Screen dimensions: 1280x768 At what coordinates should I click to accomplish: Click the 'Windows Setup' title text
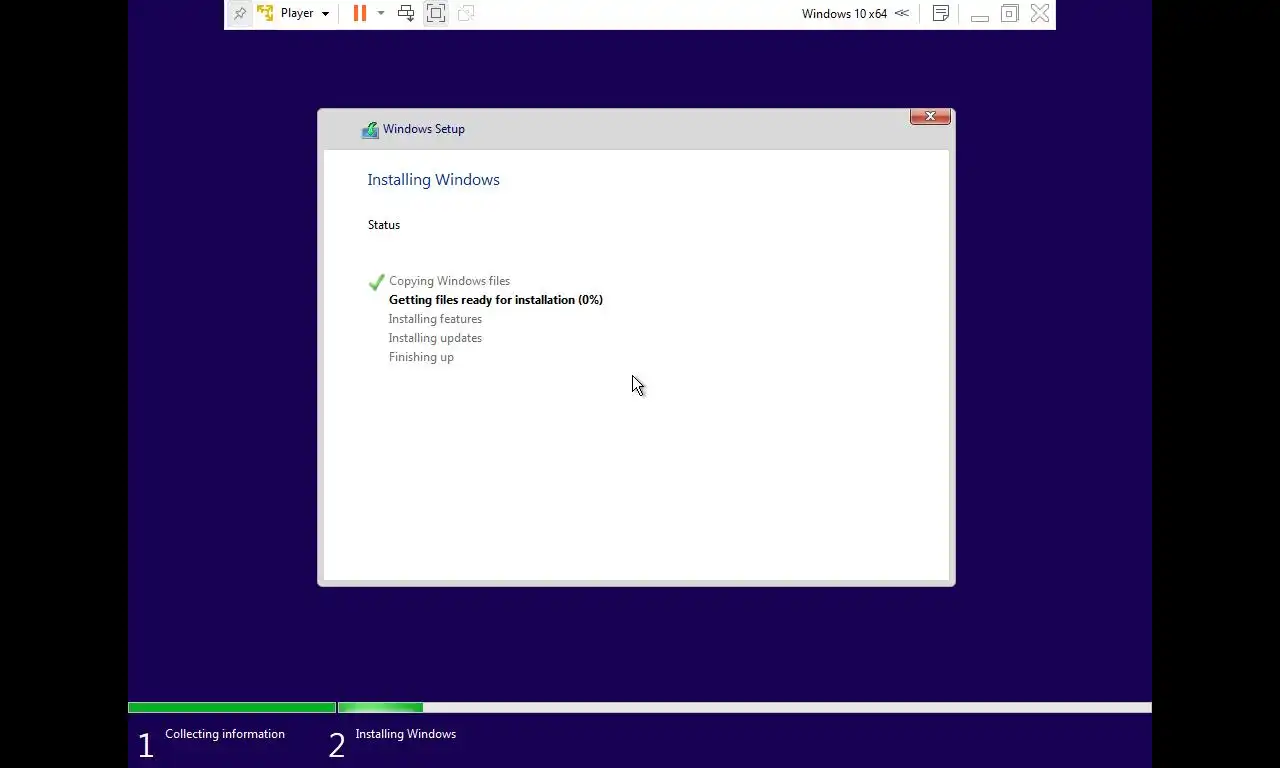click(424, 129)
